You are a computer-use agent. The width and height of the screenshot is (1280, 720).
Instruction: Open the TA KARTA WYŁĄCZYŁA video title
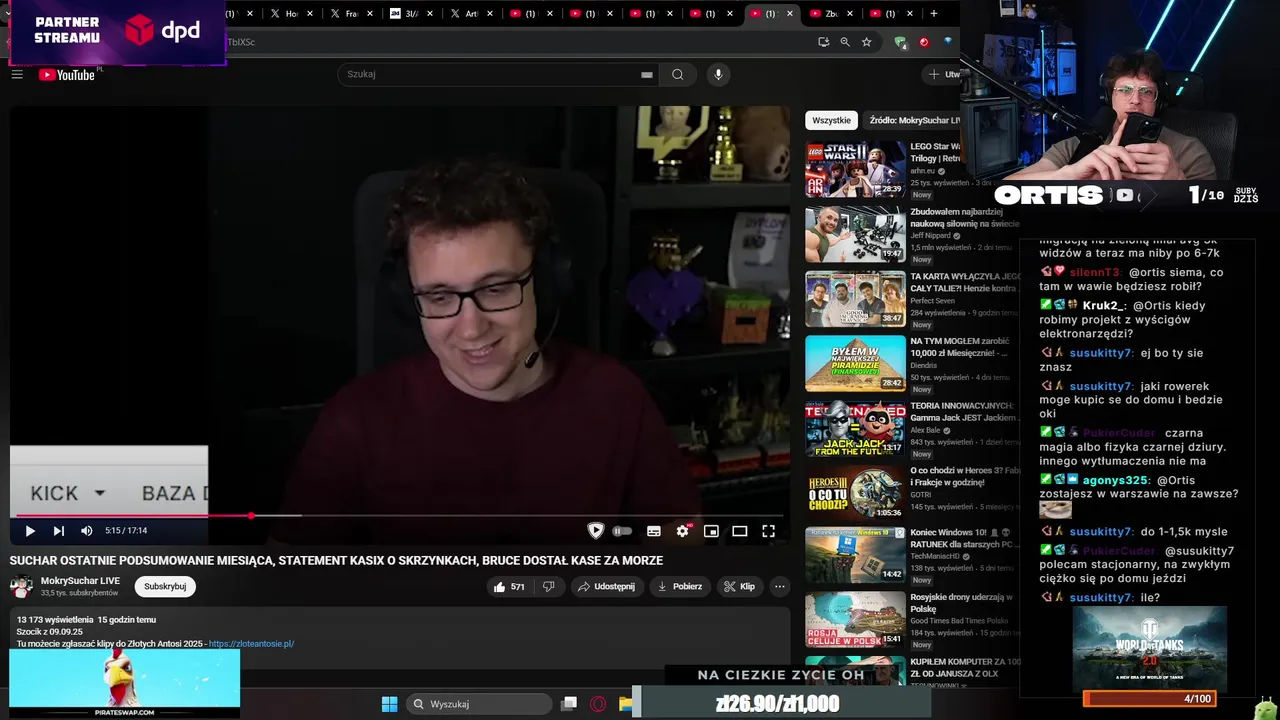tap(965, 282)
